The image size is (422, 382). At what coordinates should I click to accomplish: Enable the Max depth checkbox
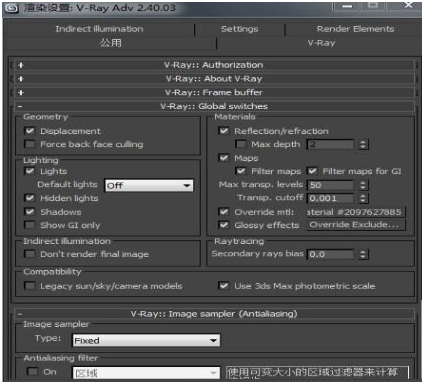point(241,144)
